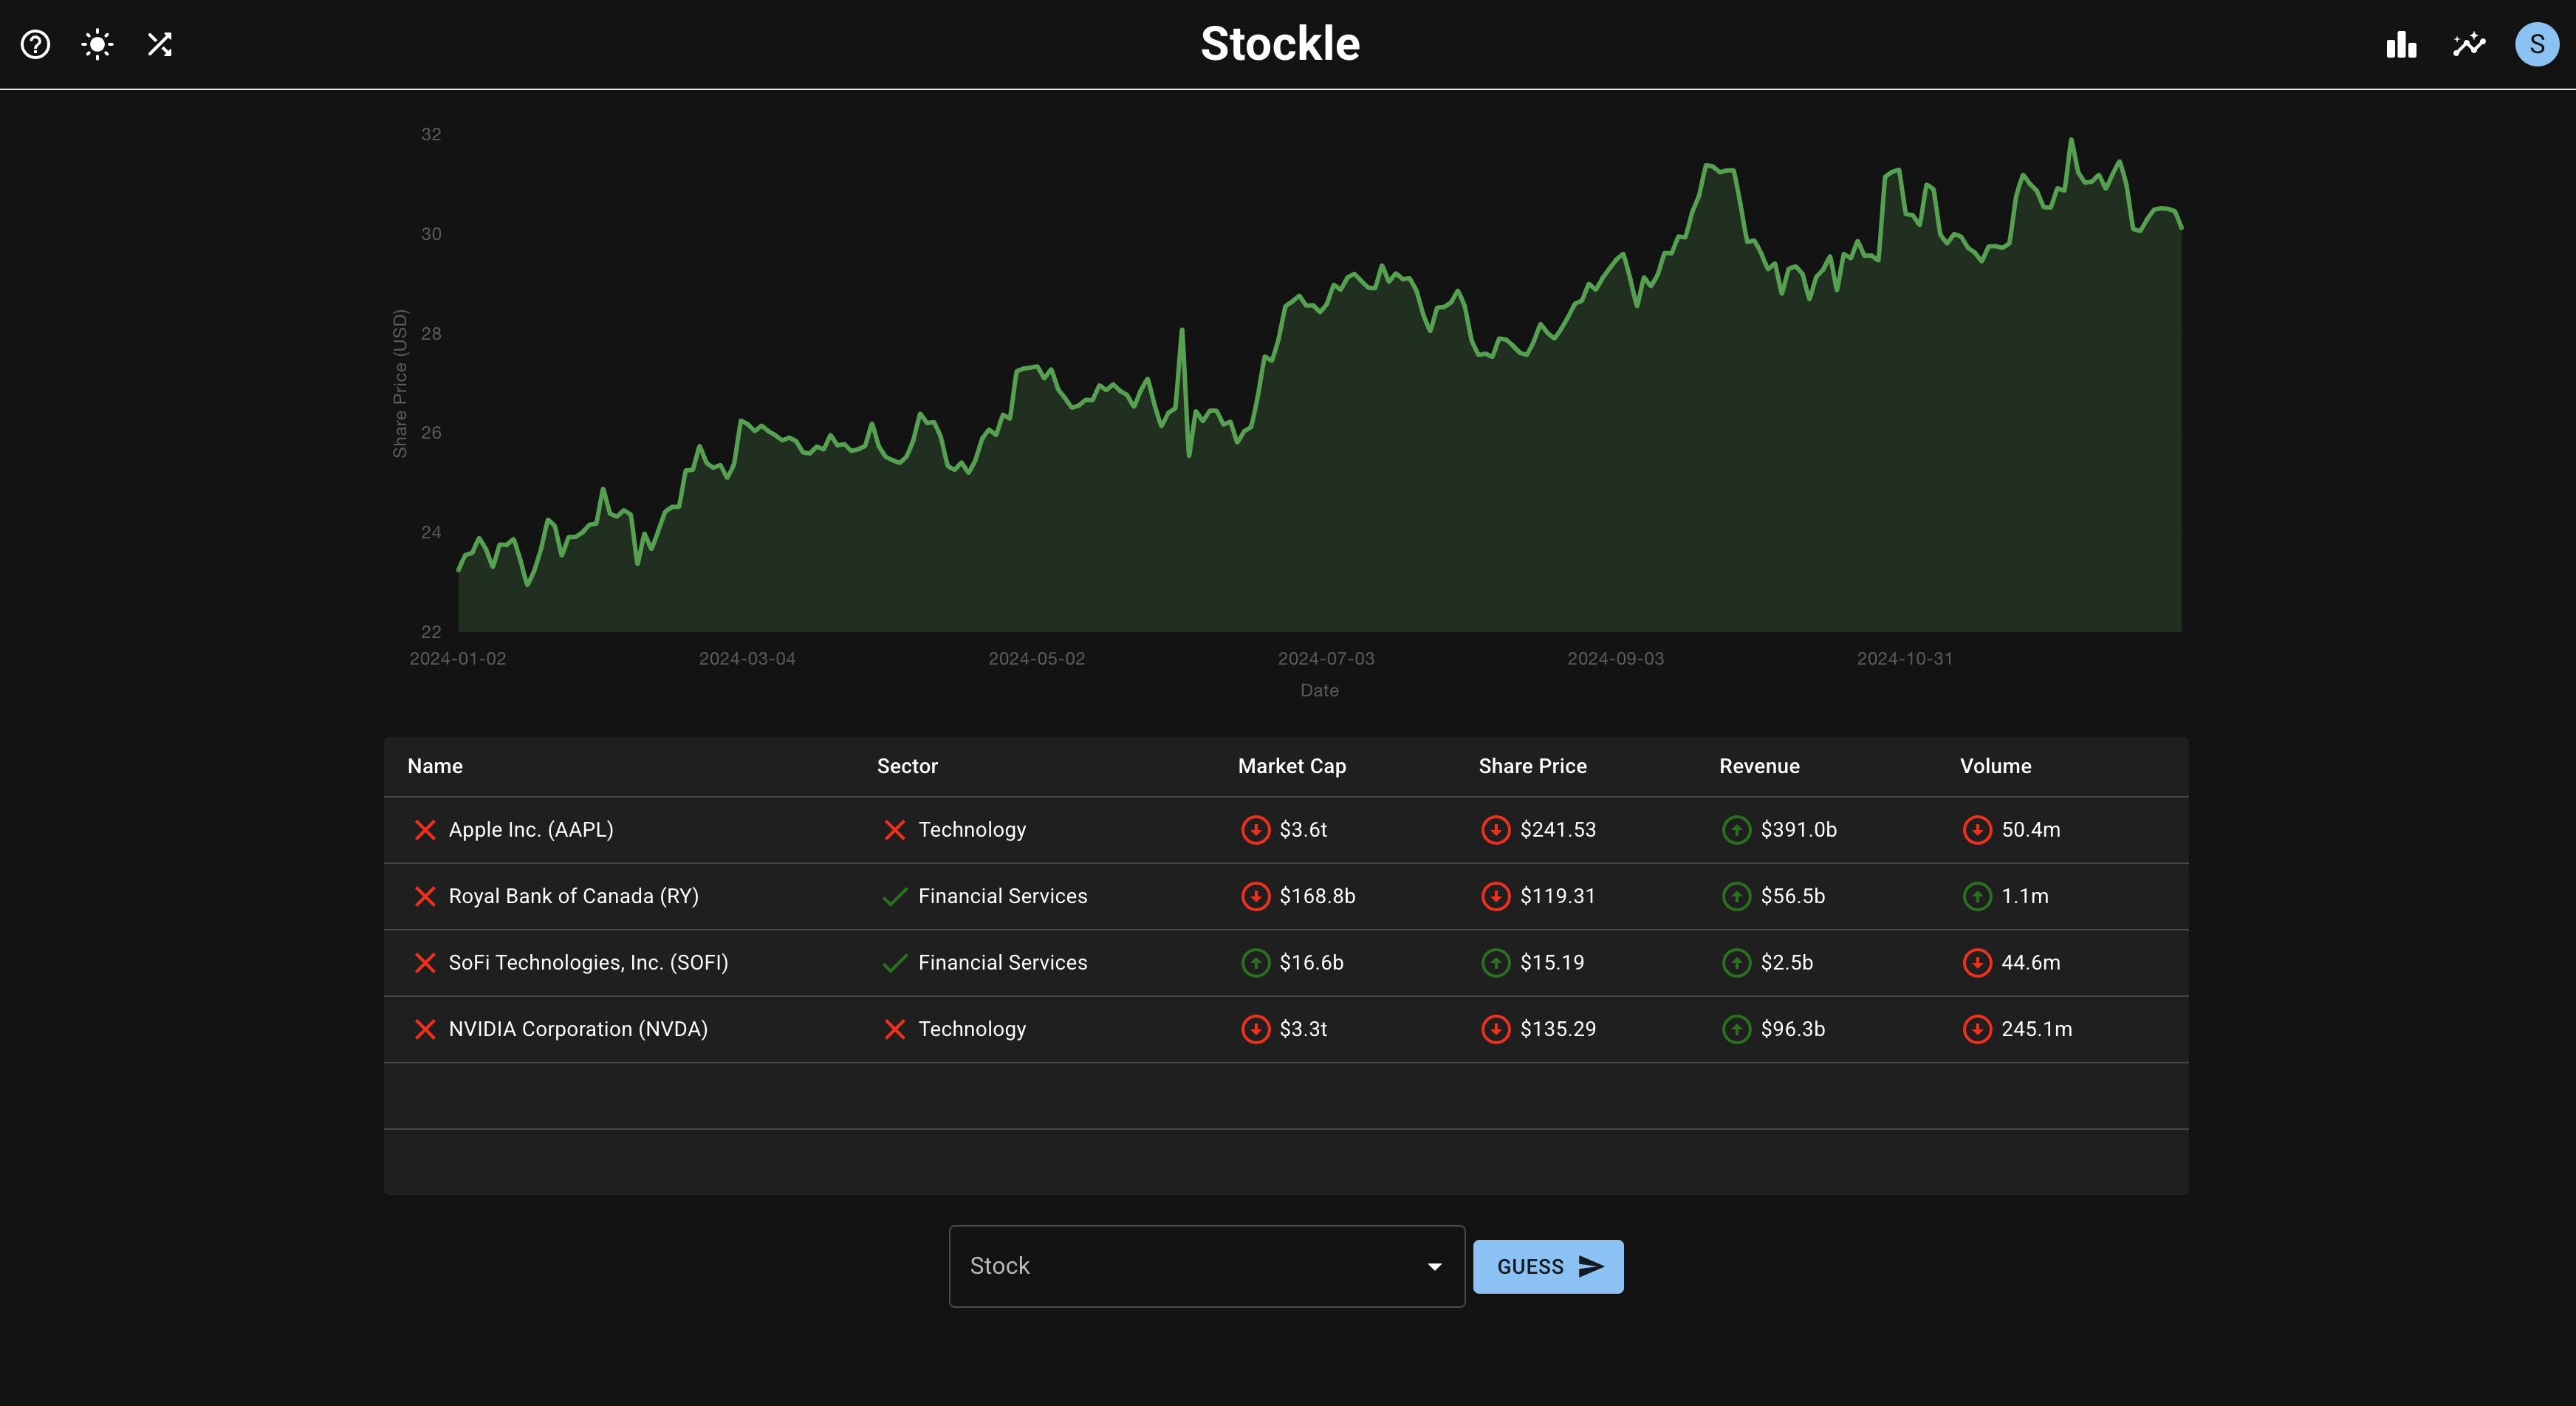The width and height of the screenshot is (2576, 1406).
Task: Click the sector X icon in NVIDIA row
Action: tap(895, 1029)
